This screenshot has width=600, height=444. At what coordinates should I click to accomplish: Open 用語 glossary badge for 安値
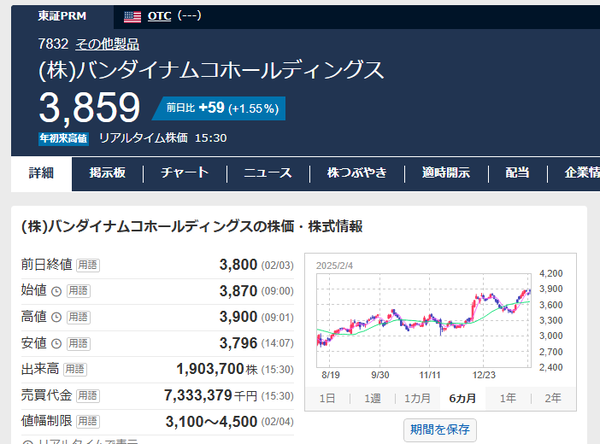pyautogui.click(x=78, y=343)
